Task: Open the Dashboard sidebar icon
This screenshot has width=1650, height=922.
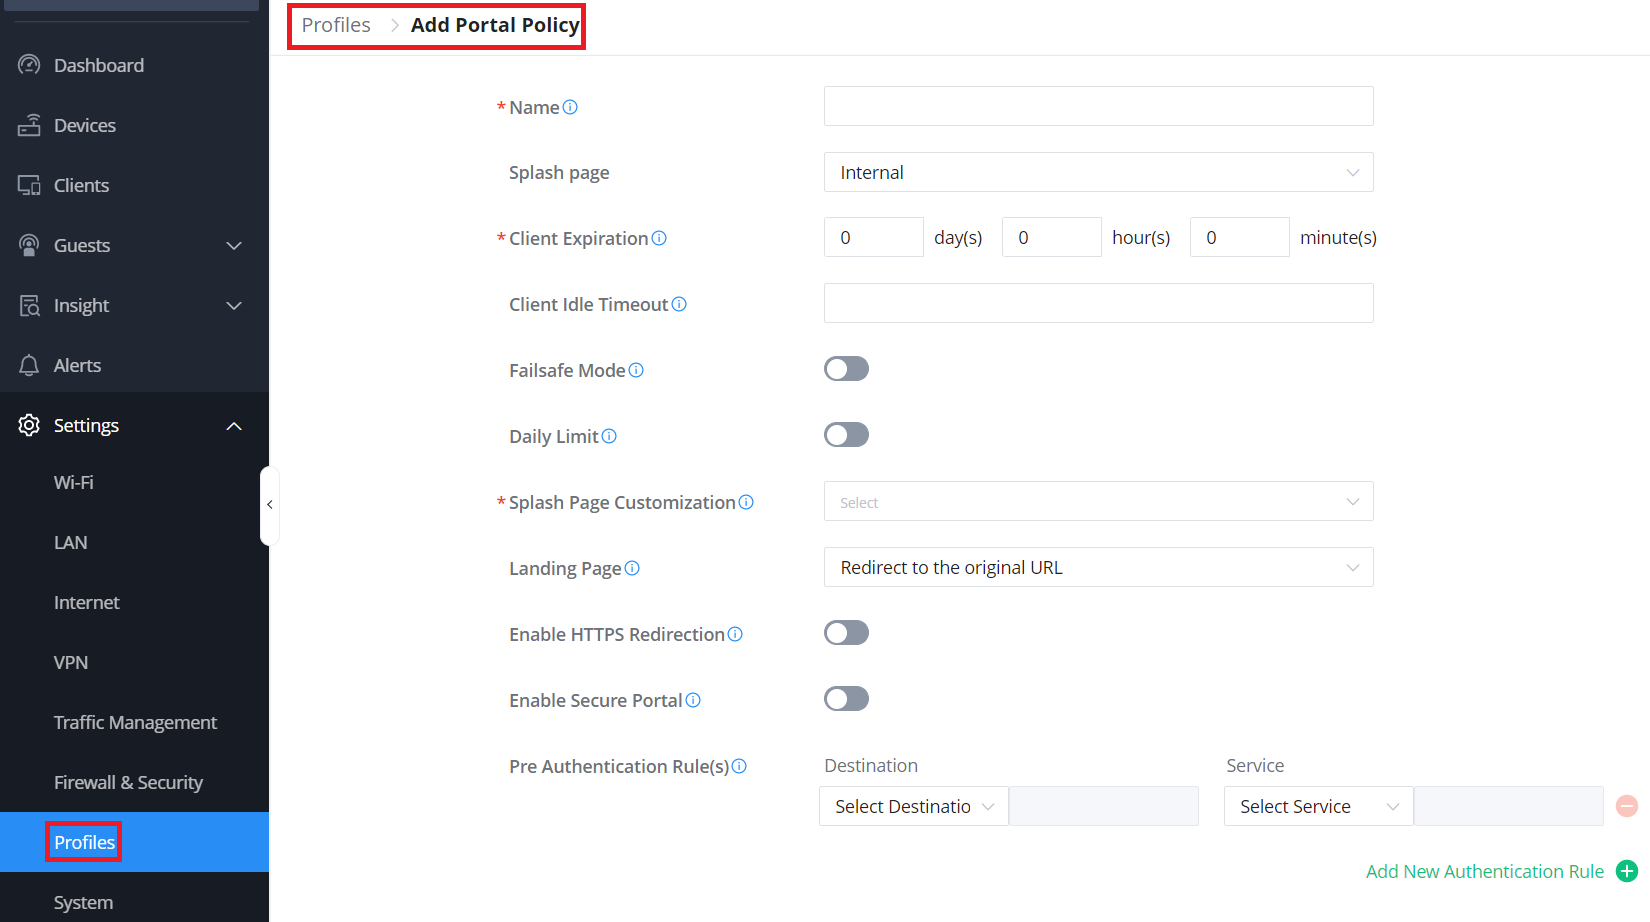Action: click(x=29, y=64)
